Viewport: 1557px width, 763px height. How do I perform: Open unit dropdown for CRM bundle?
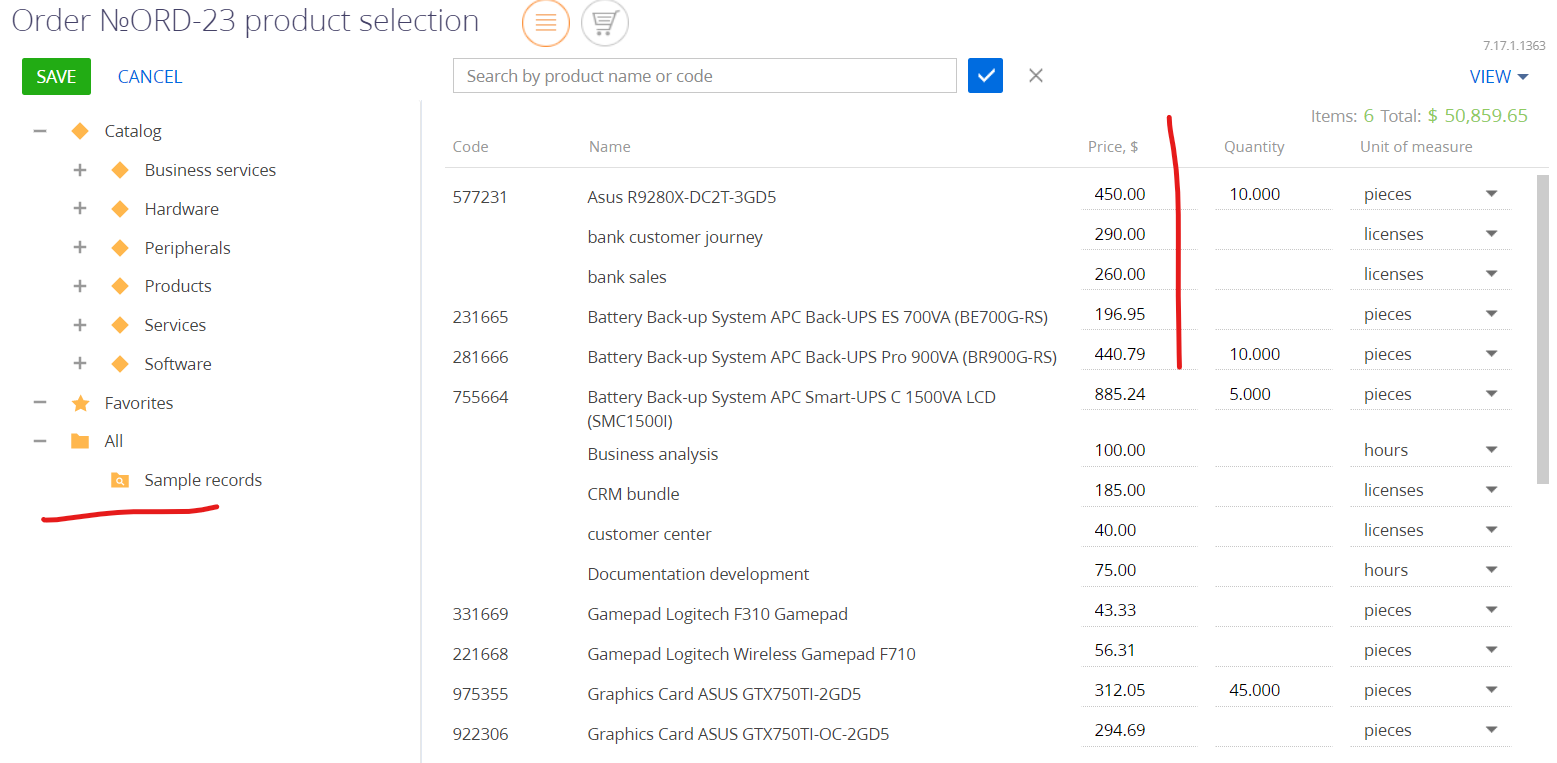coord(1491,490)
